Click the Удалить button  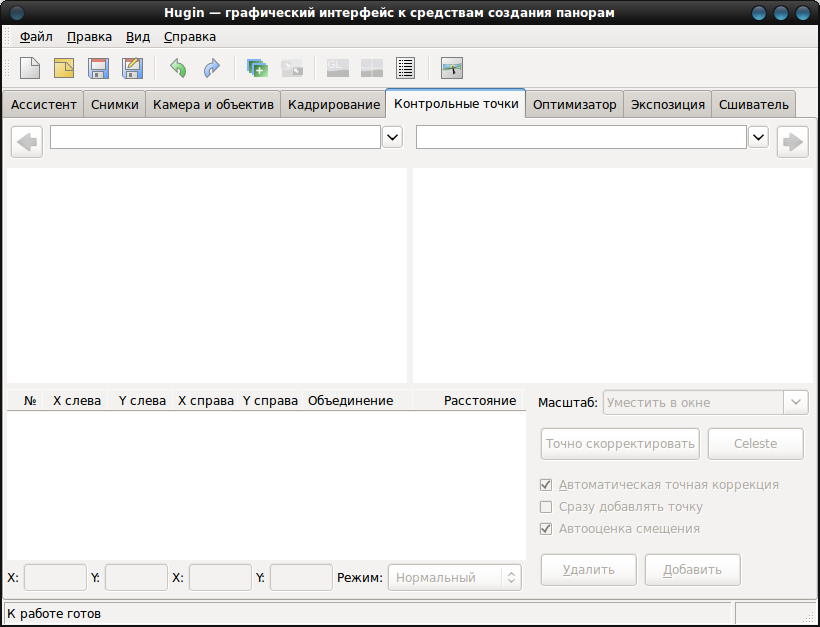coord(588,569)
